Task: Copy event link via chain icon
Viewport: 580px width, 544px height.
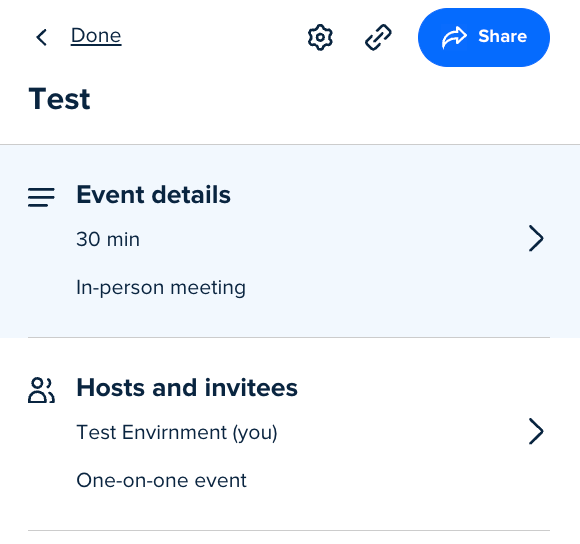Action: 378,37
